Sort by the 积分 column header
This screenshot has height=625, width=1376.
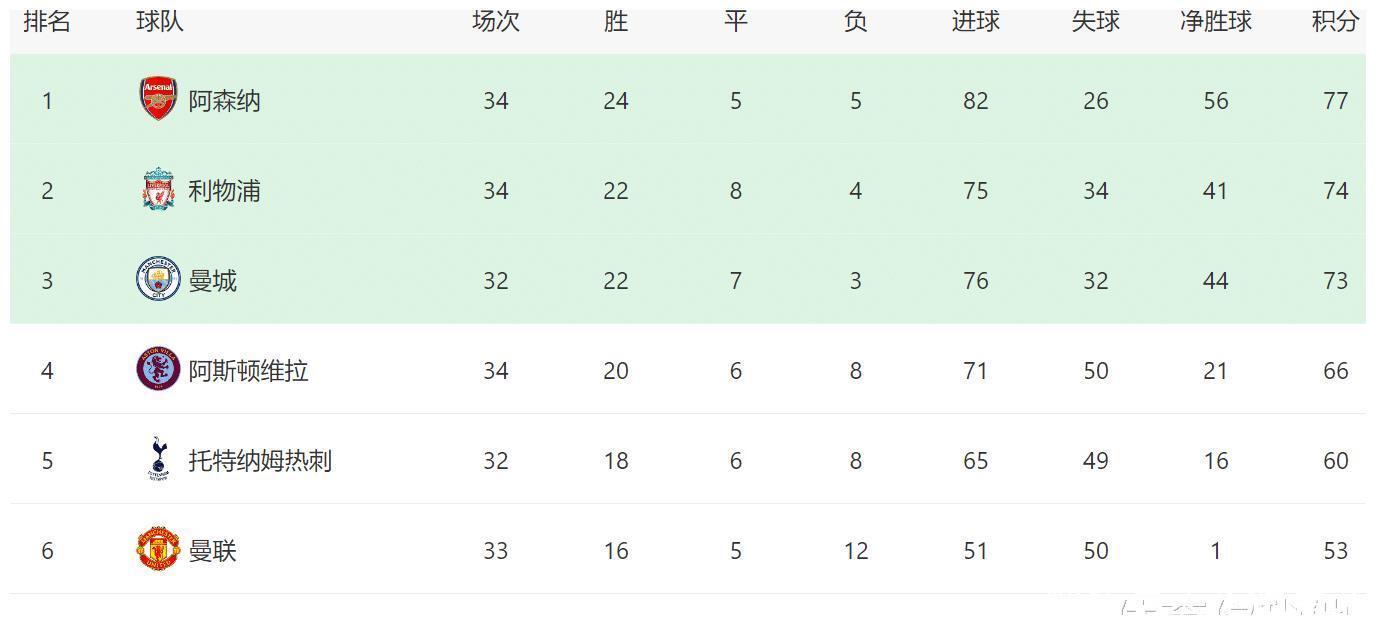[x=1335, y=22]
